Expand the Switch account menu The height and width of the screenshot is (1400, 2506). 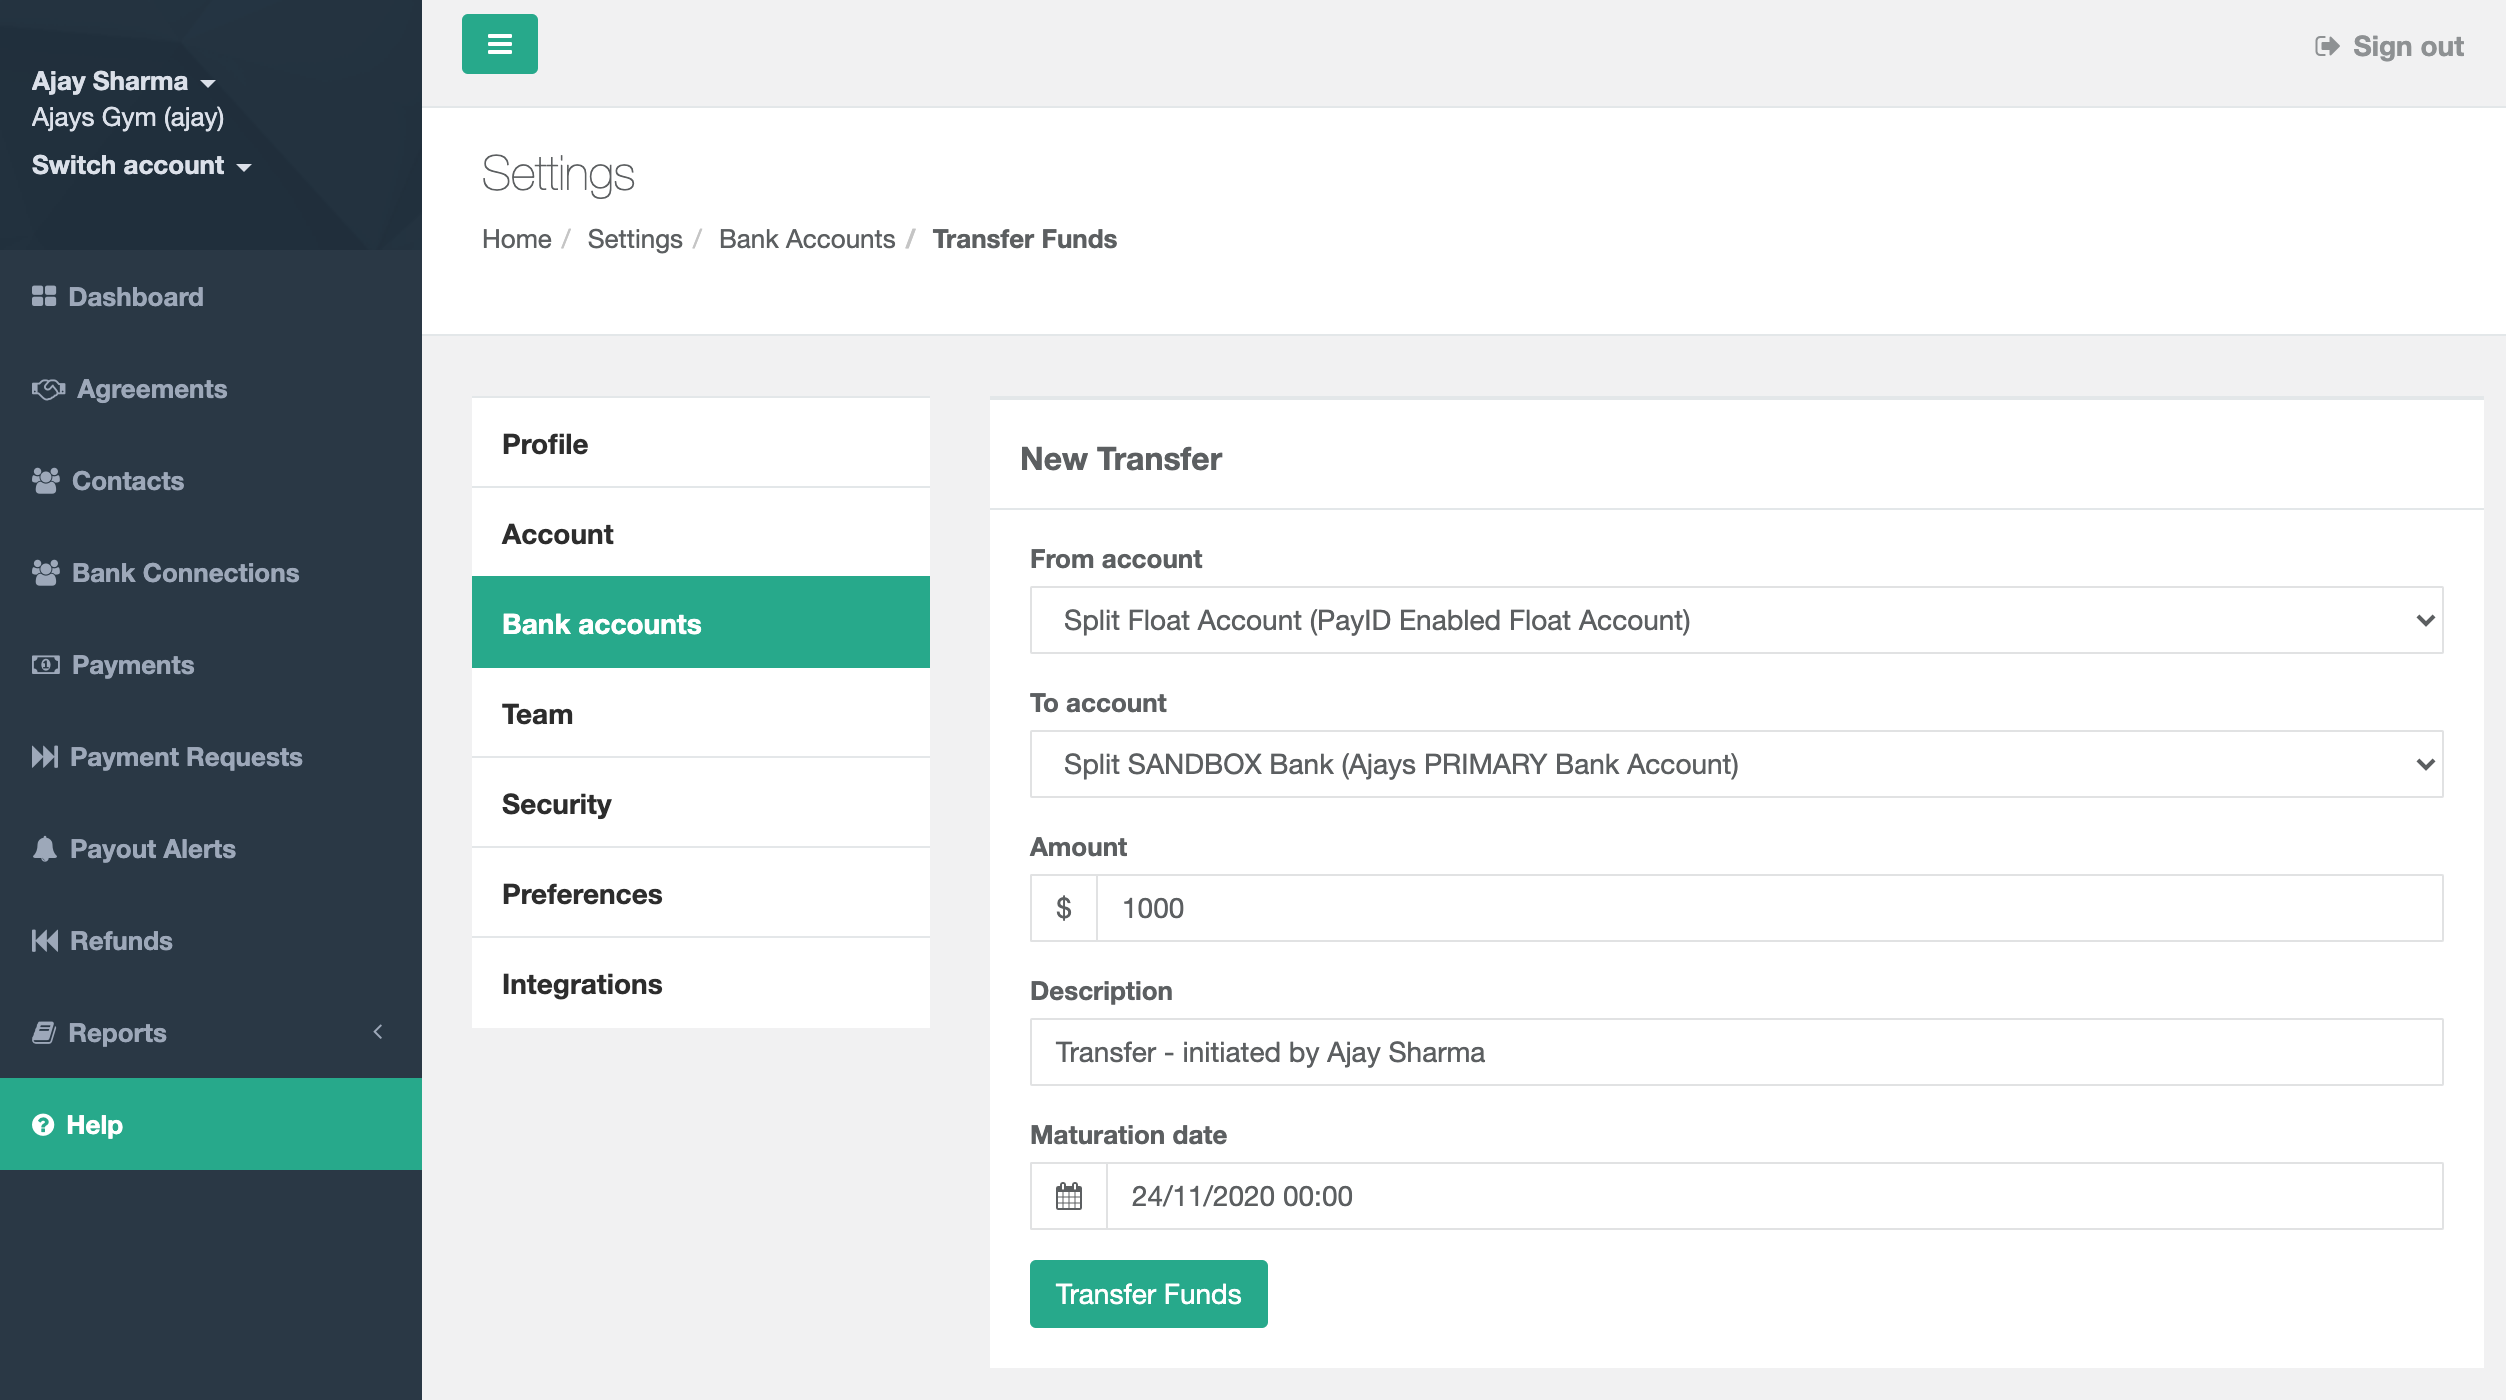141,166
